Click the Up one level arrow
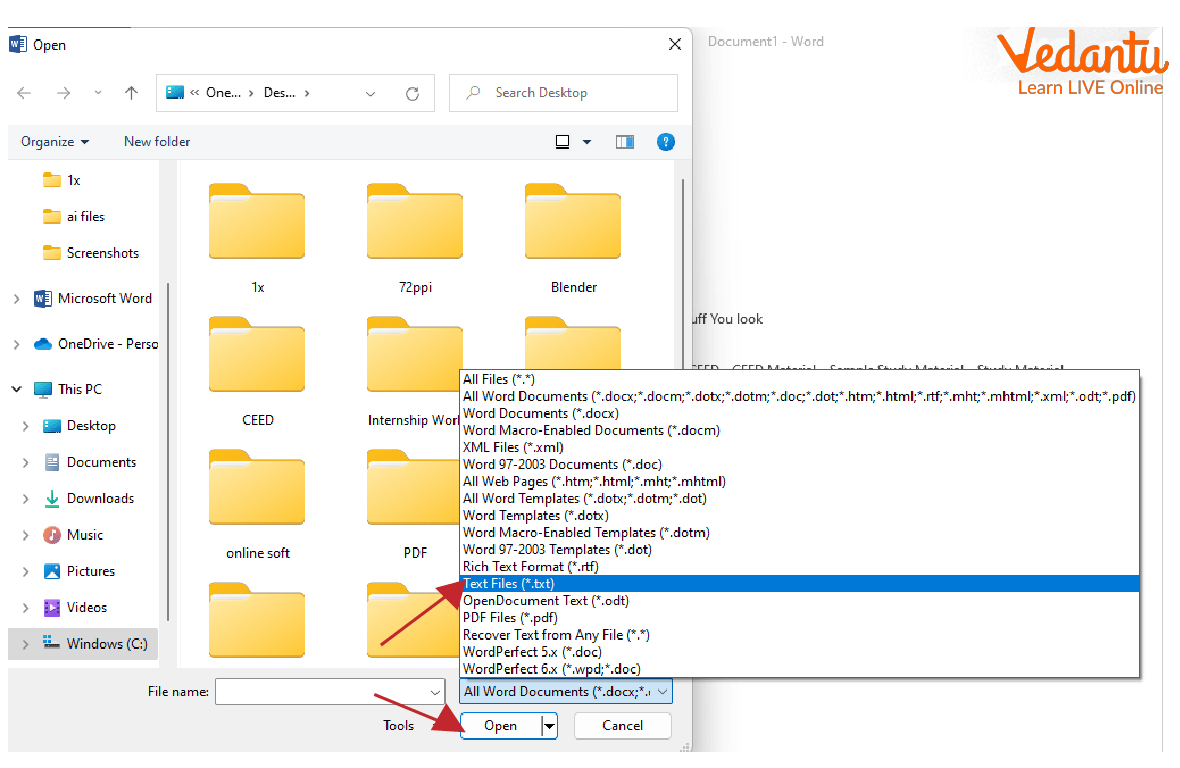 (x=131, y=93)
